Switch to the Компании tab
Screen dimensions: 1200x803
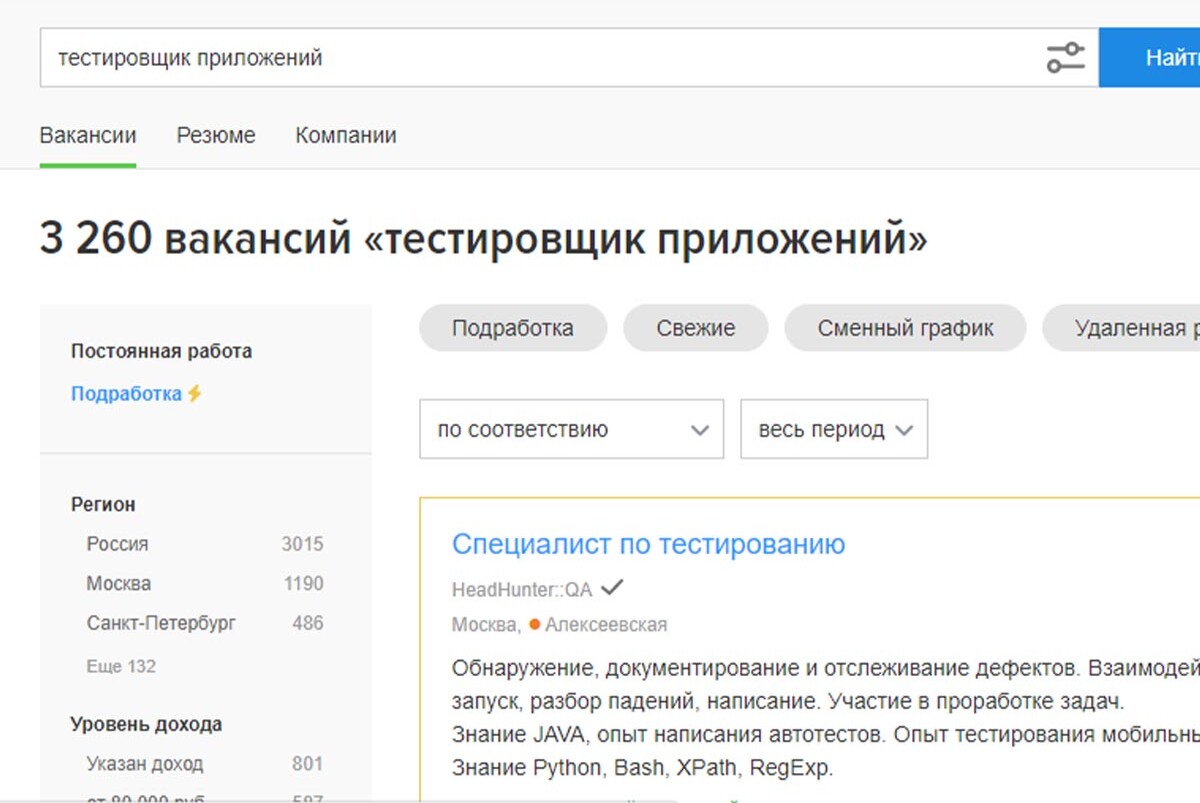(x=345, y=135)
